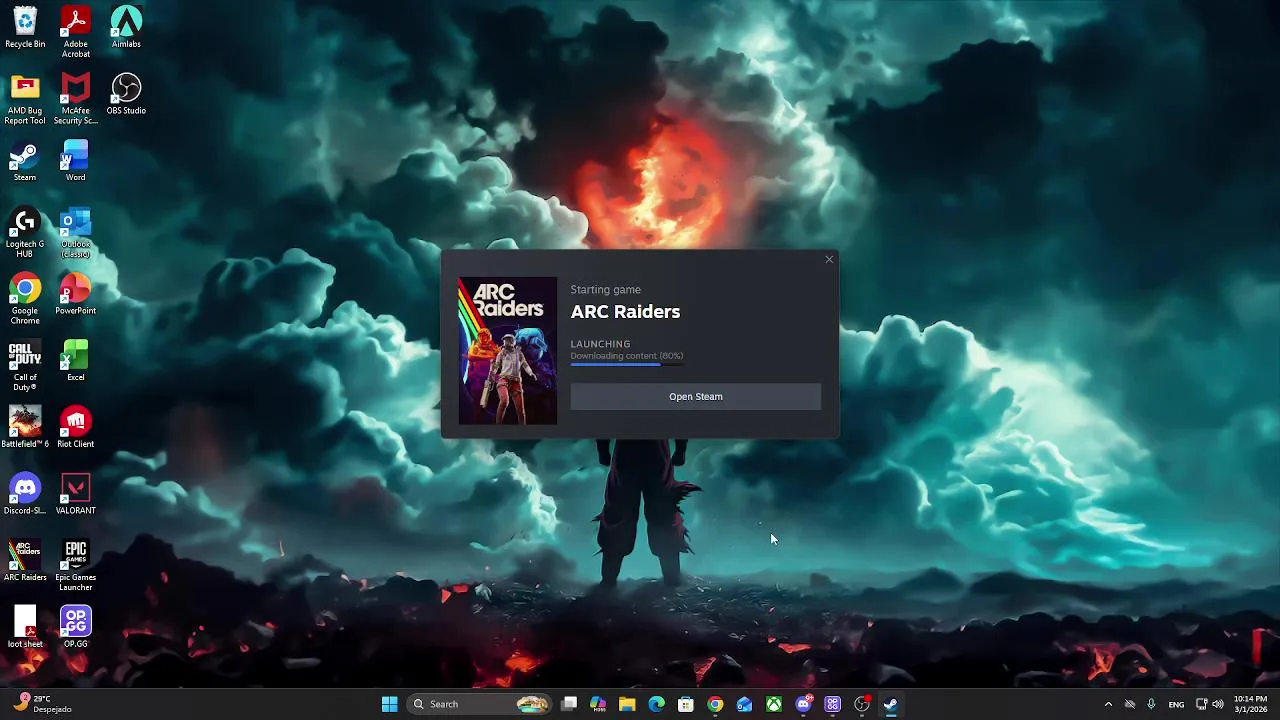
Task: Select the Google Chrome desktop icon
Action: tap(25, 300)
